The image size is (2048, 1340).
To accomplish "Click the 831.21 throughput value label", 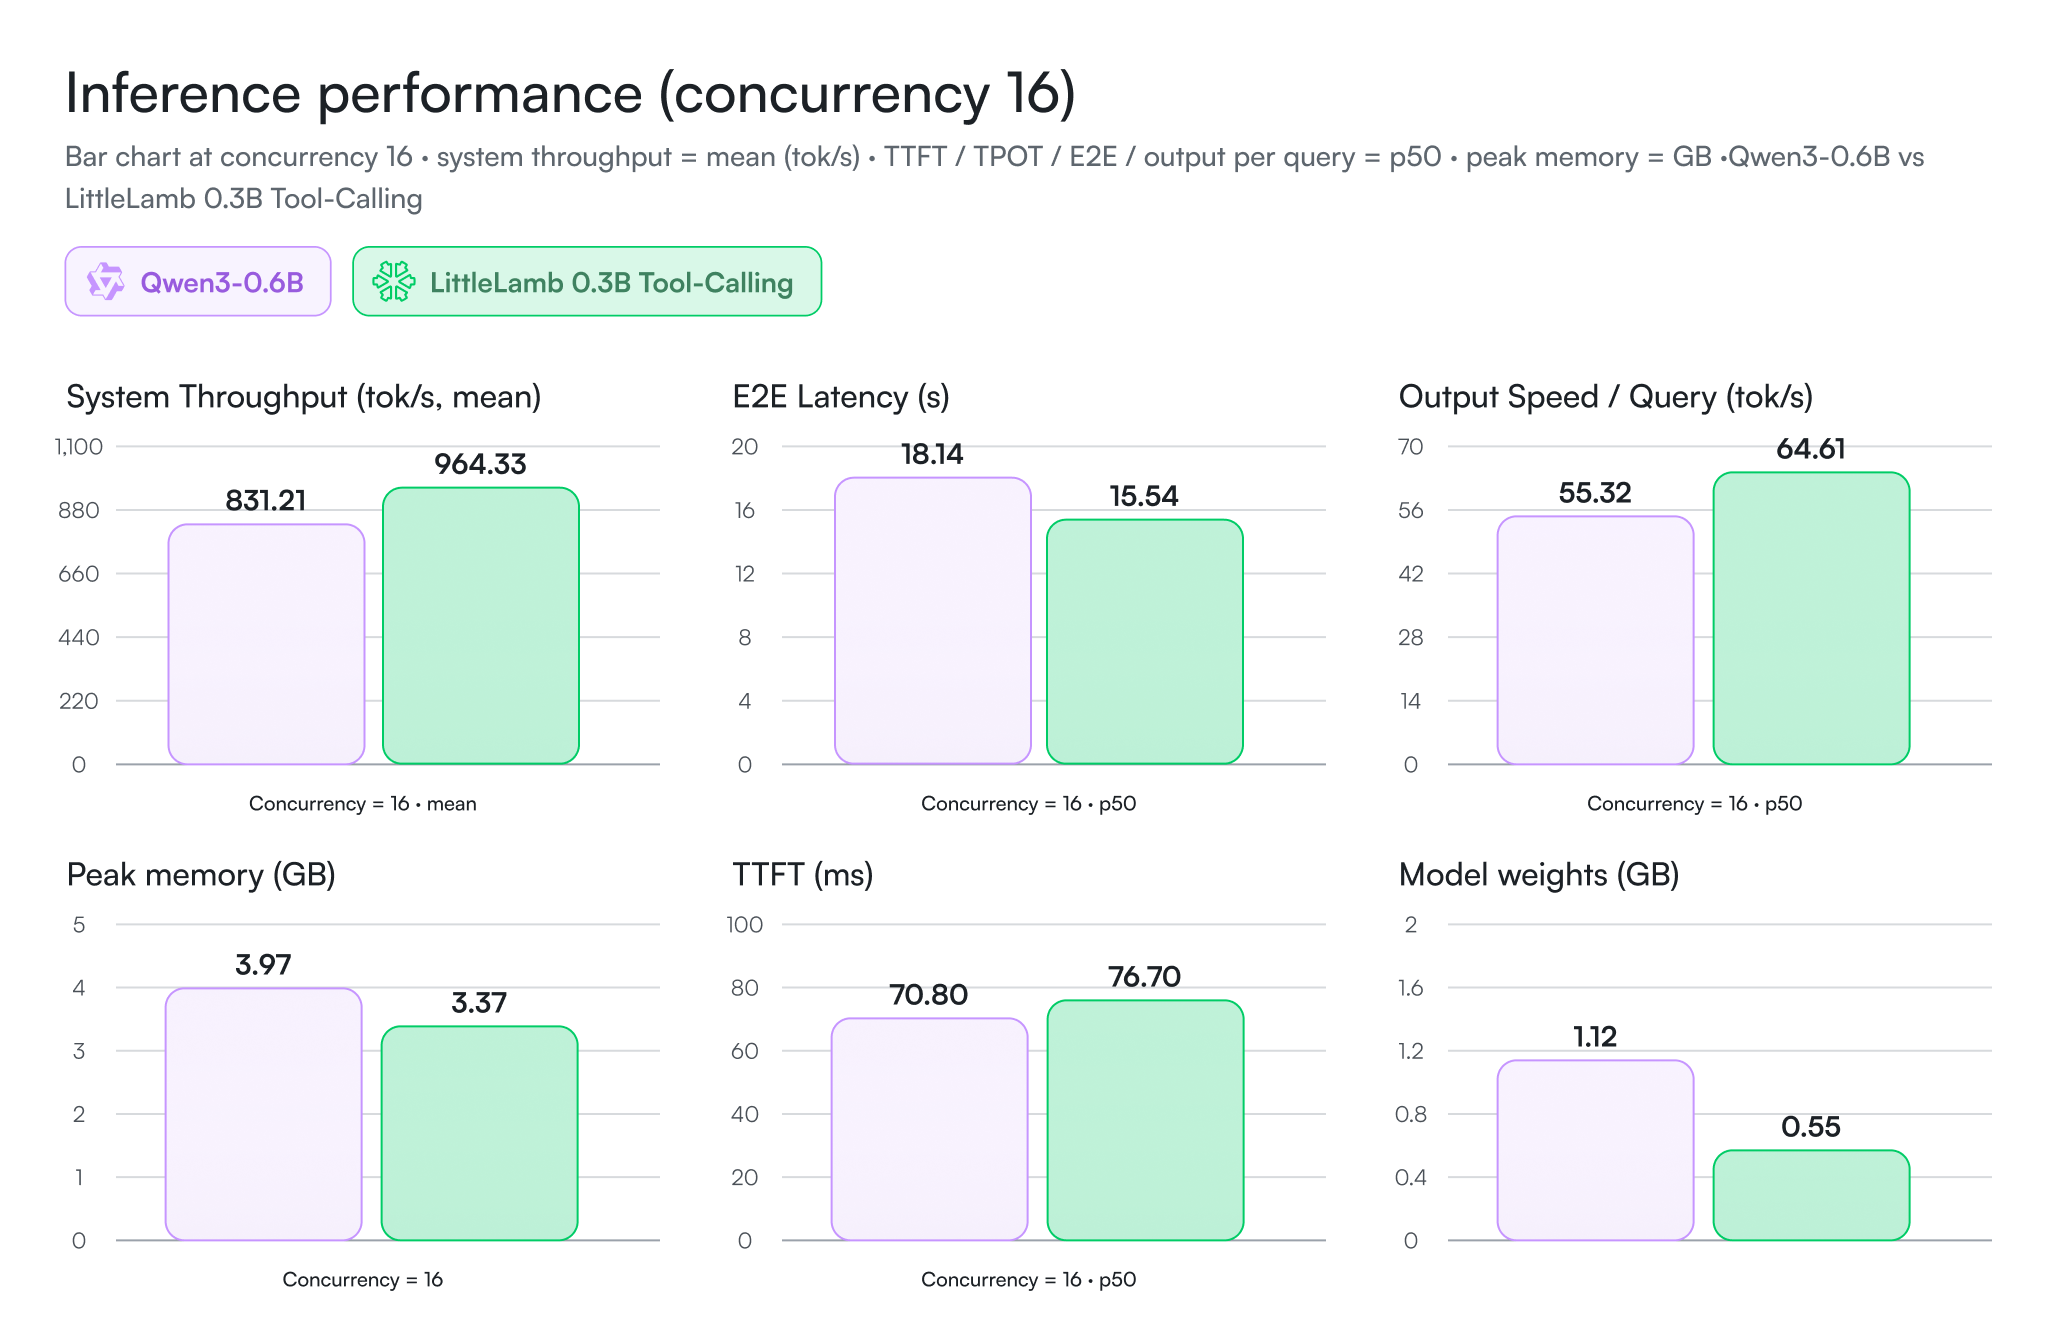I will pos(266,500).
